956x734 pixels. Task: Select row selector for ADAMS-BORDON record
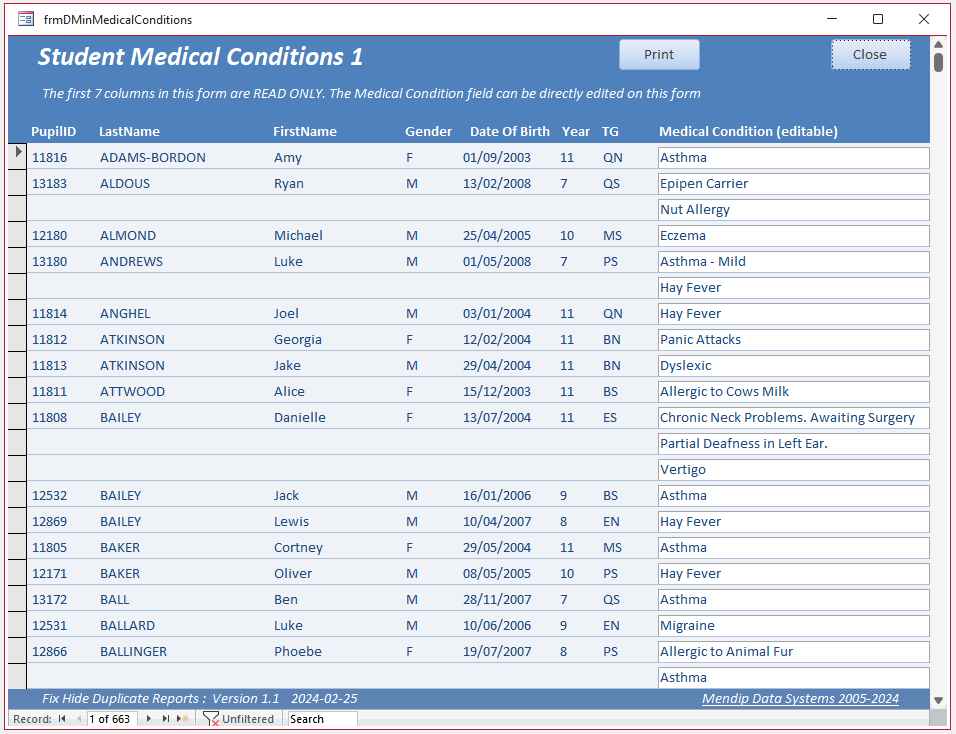coord(17,156)
